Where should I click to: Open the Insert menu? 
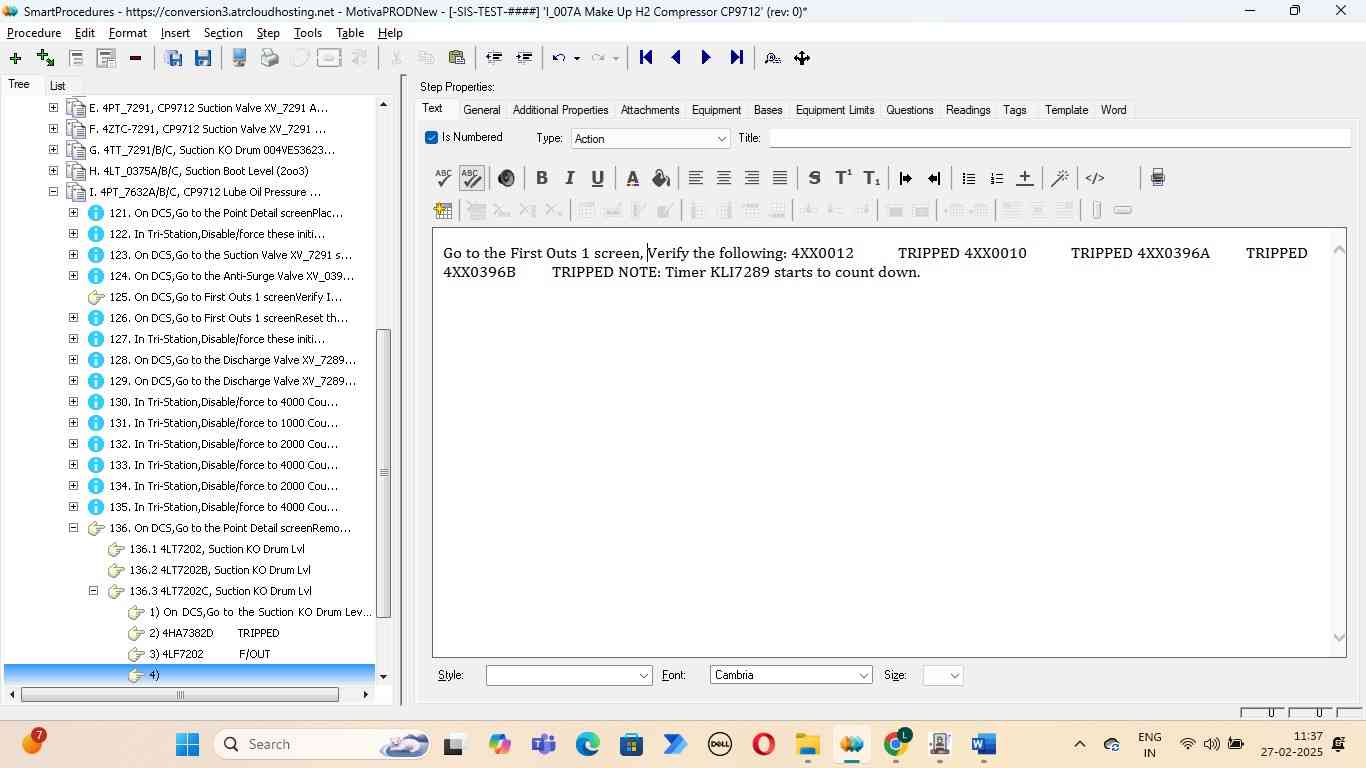pyautogui.click(x=175, y=33)
